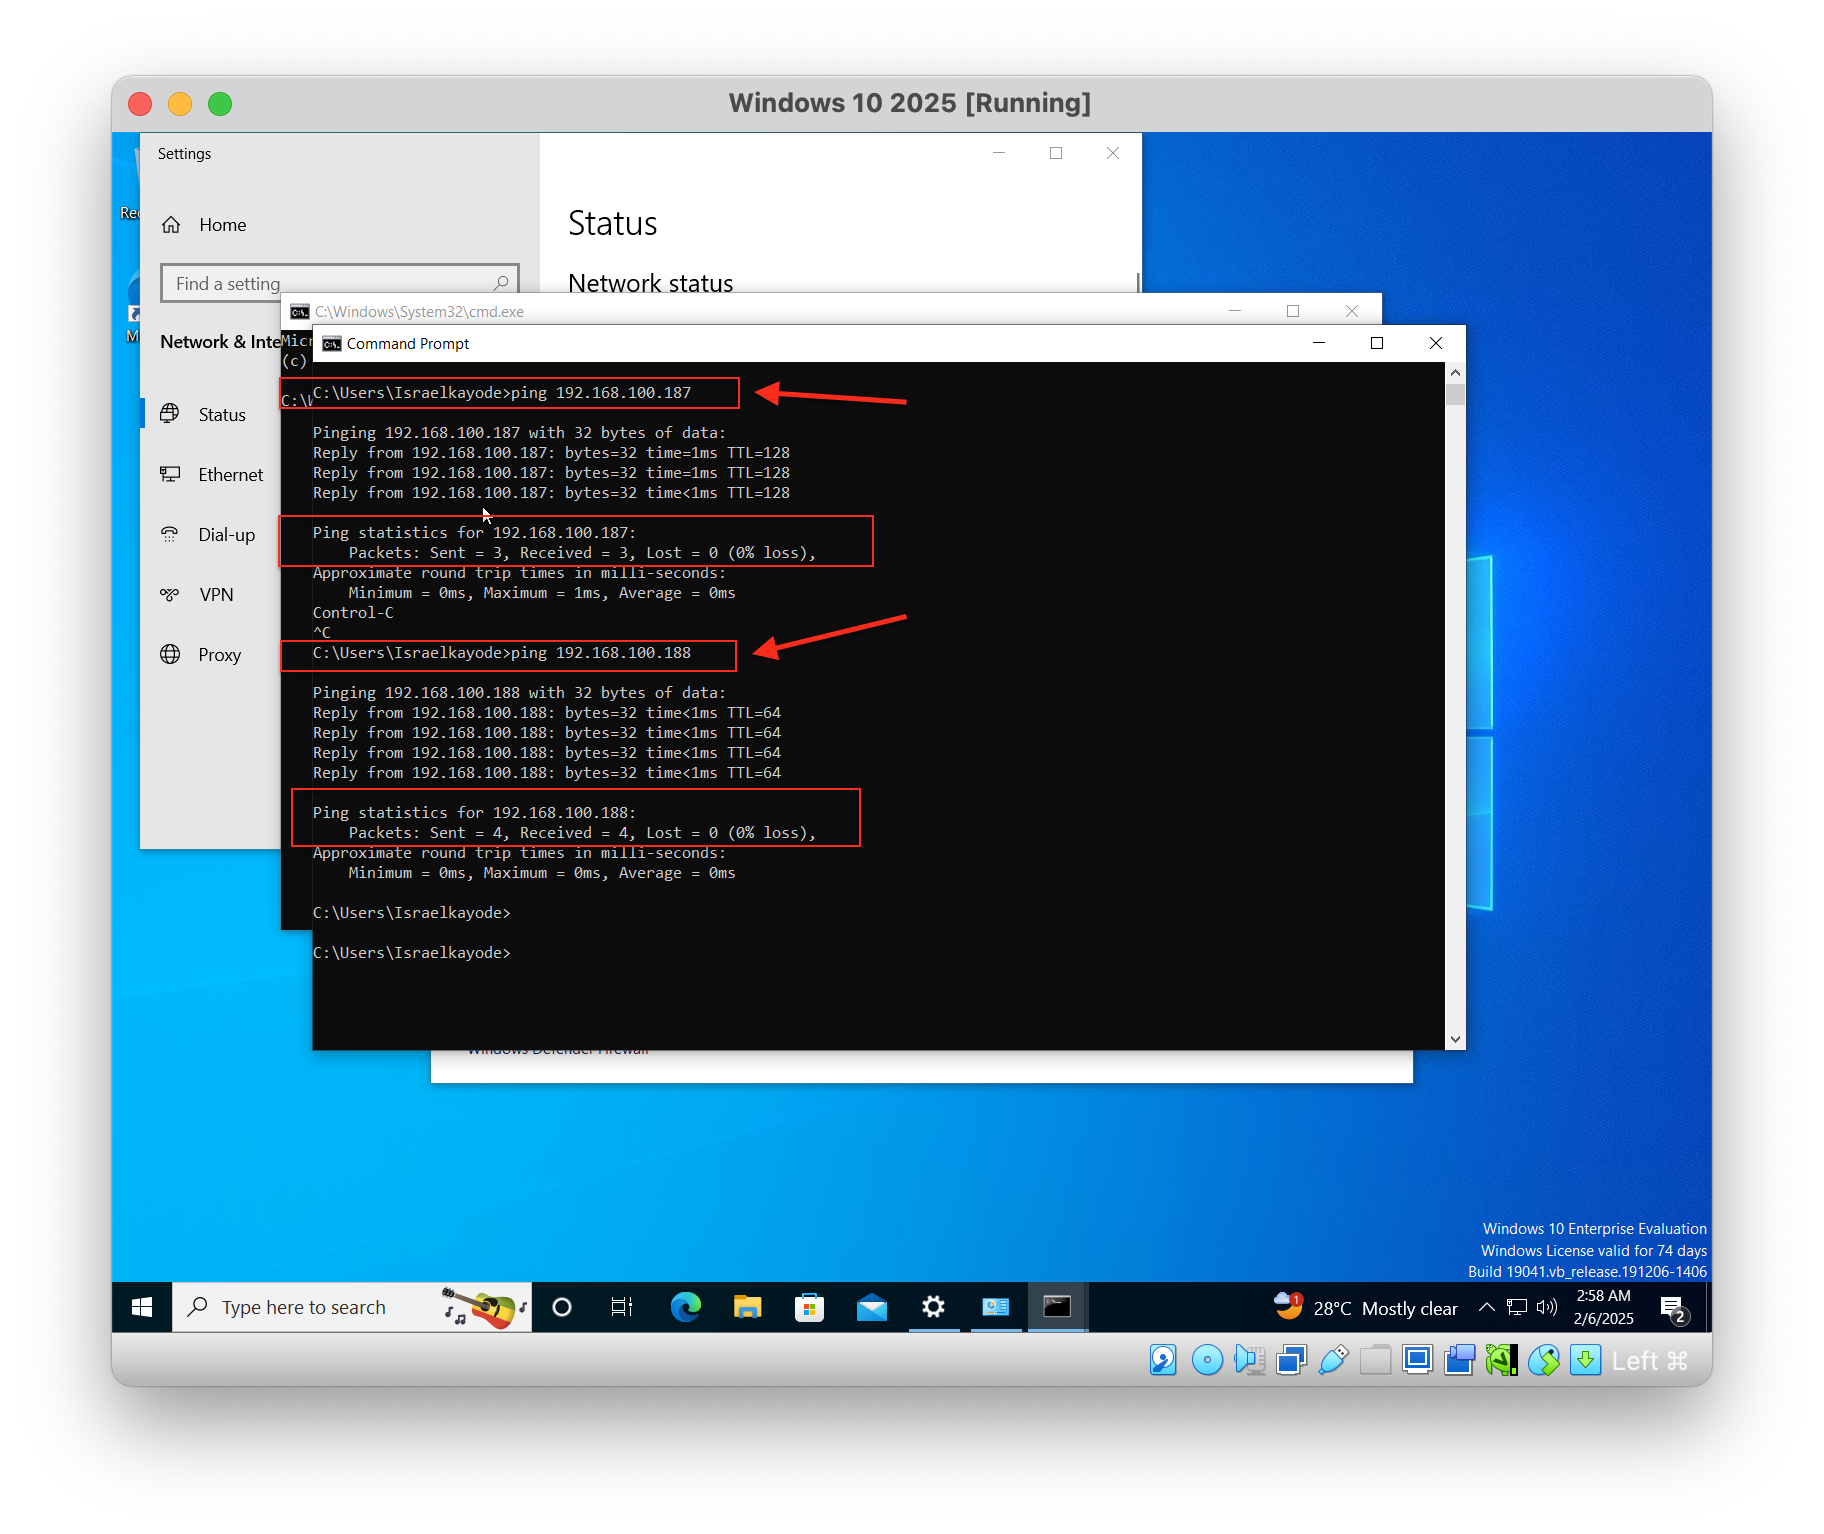Click the VirtualBox audio settings icon

(1249, 1360)
